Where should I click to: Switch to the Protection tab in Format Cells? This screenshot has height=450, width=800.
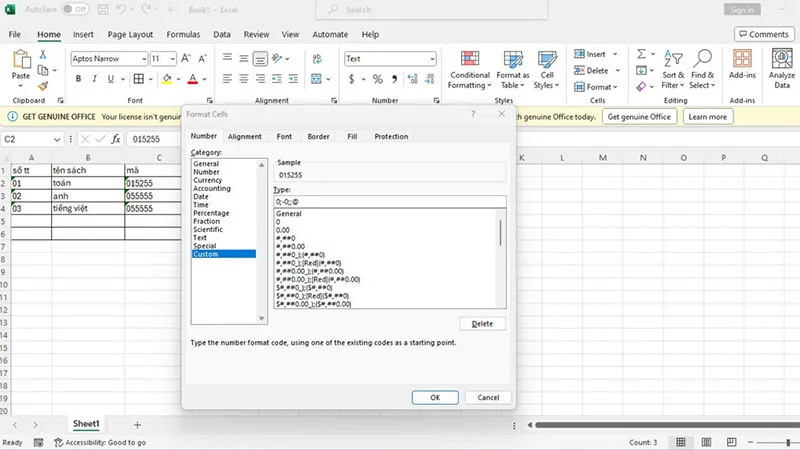(391, 136)
